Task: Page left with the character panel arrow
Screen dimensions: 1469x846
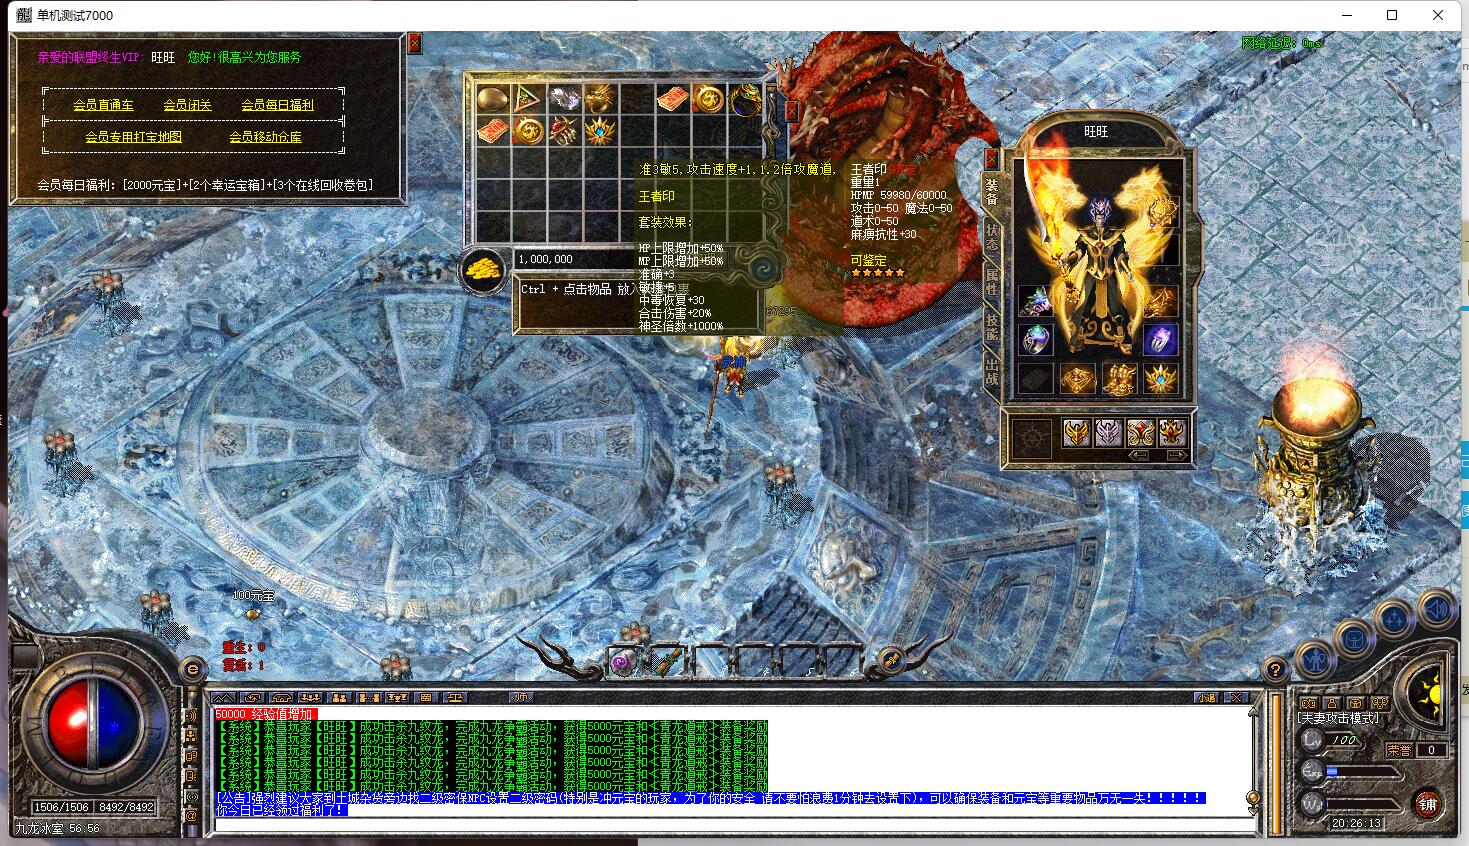Action: [x=1137, y=455]
